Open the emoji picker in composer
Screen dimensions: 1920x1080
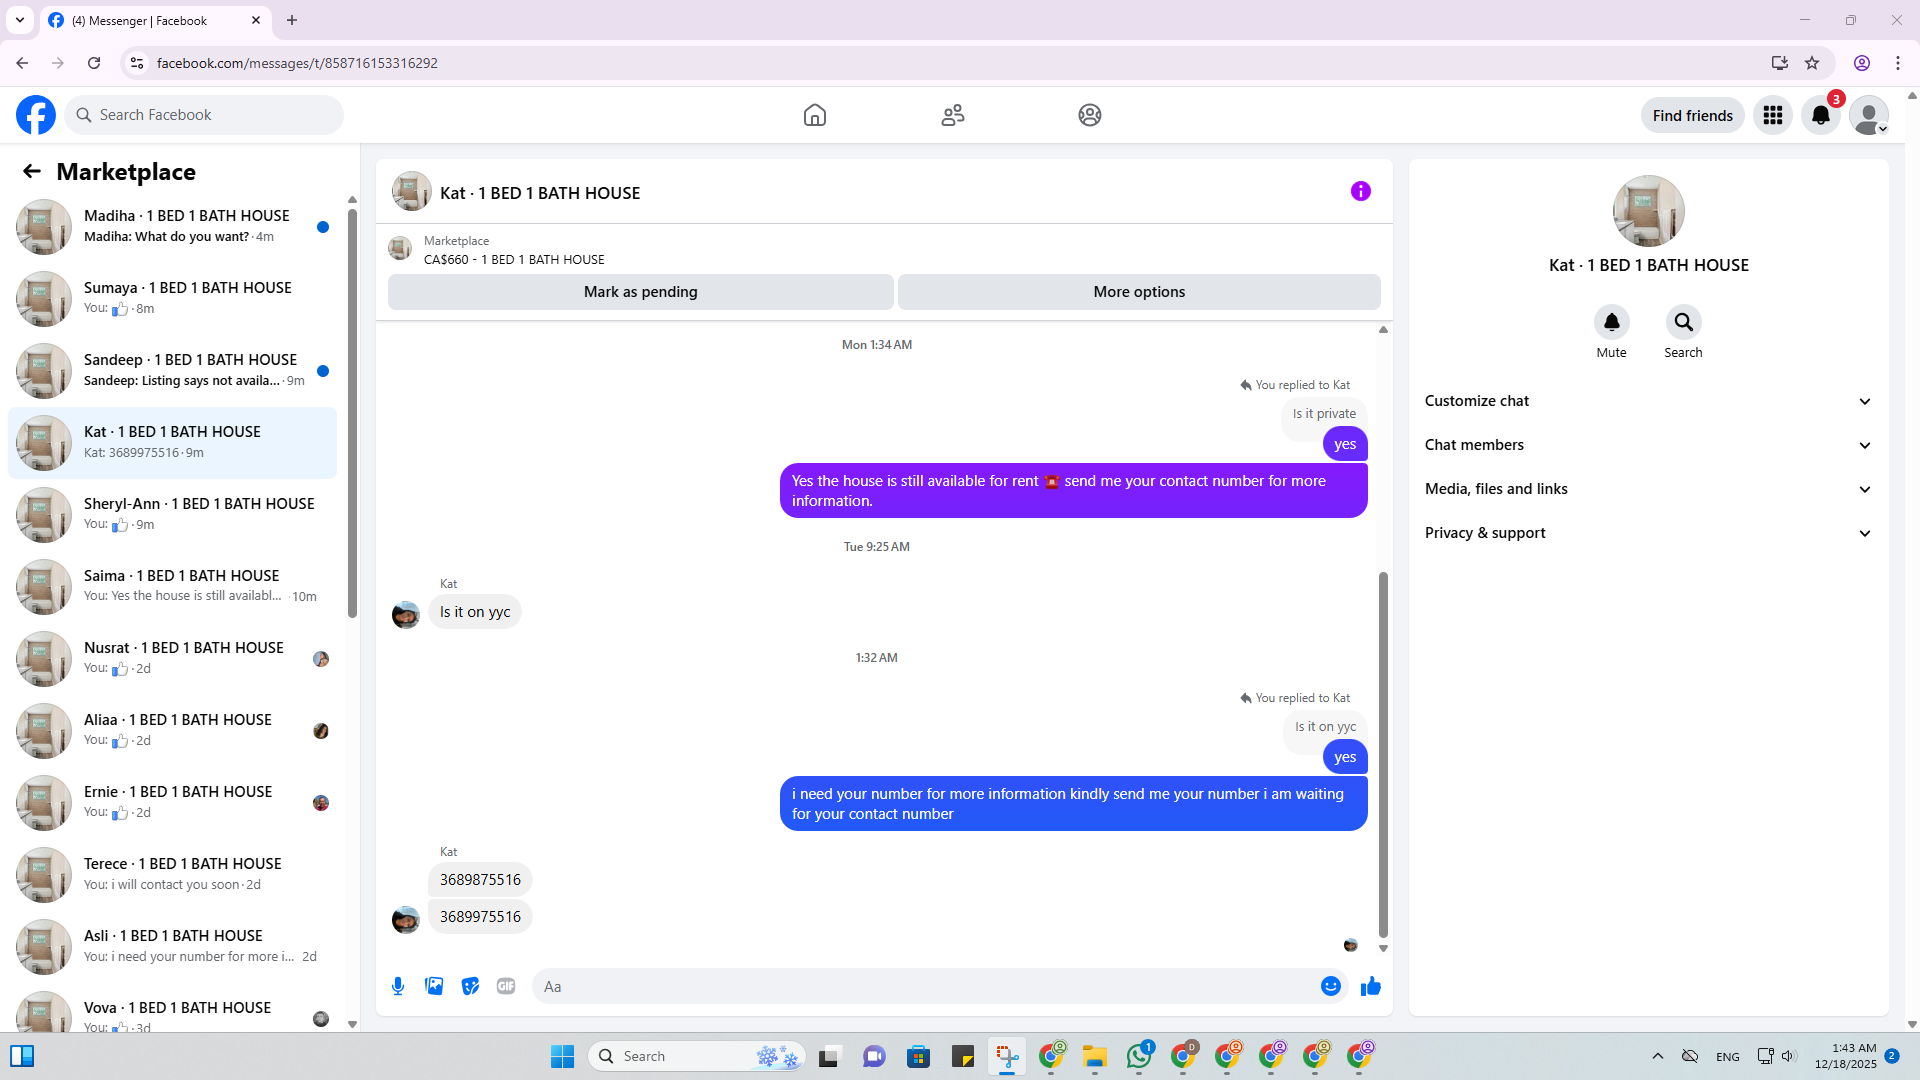point(1330,986)
